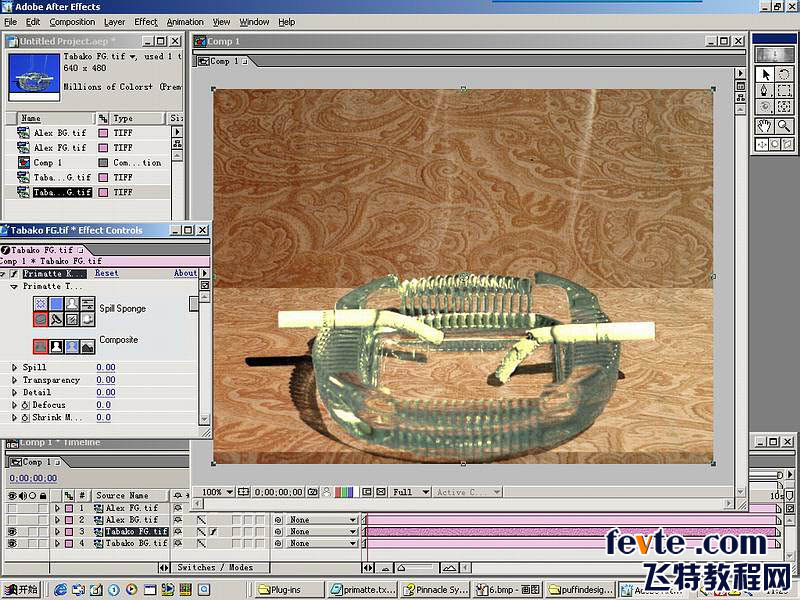The width and height of the screenshot is (800, 600).
Task: Select the arrow Selection tool
Action: click(x=765, y=75)
